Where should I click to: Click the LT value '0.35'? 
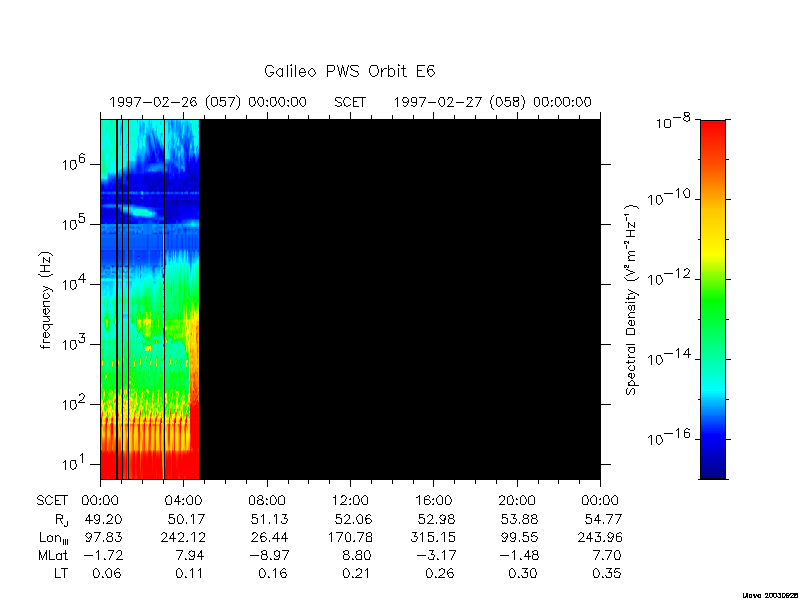coord(607,573)
